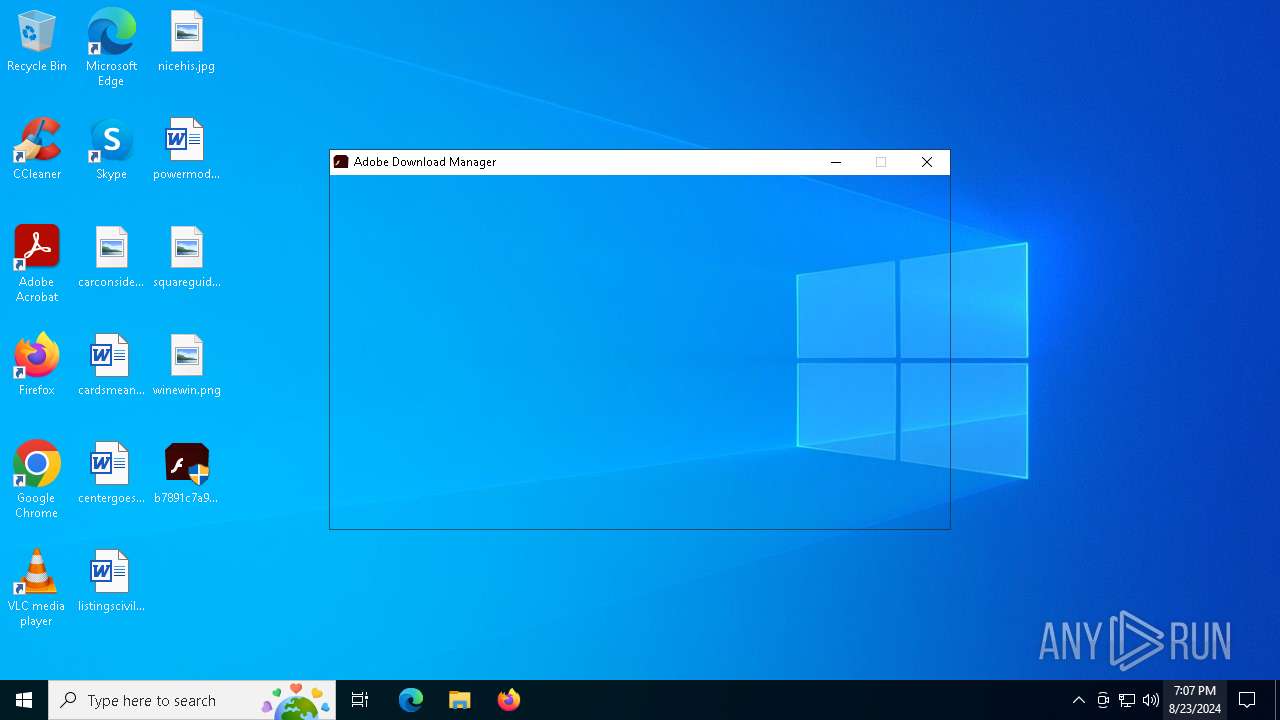Image resolution: width=1280 pixels, height=720 pixels.
Task: Select the listingscivil Word document icon
Action: 111,582
